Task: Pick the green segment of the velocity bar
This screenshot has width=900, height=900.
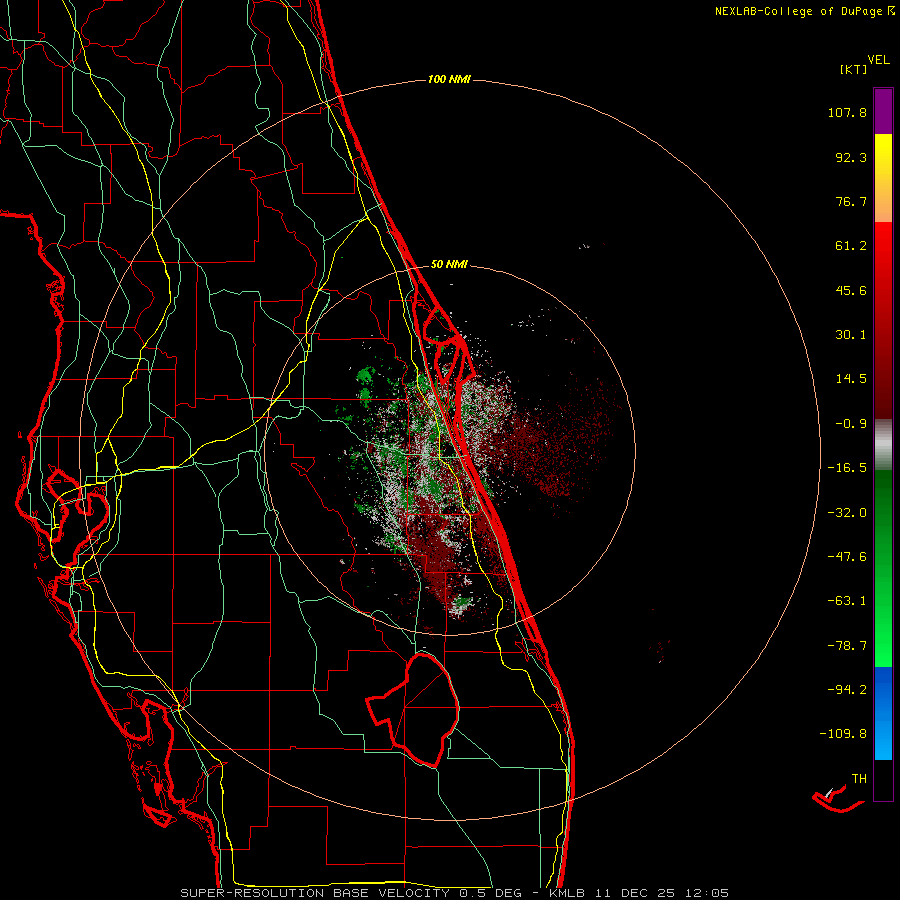Action: [883, 568]
